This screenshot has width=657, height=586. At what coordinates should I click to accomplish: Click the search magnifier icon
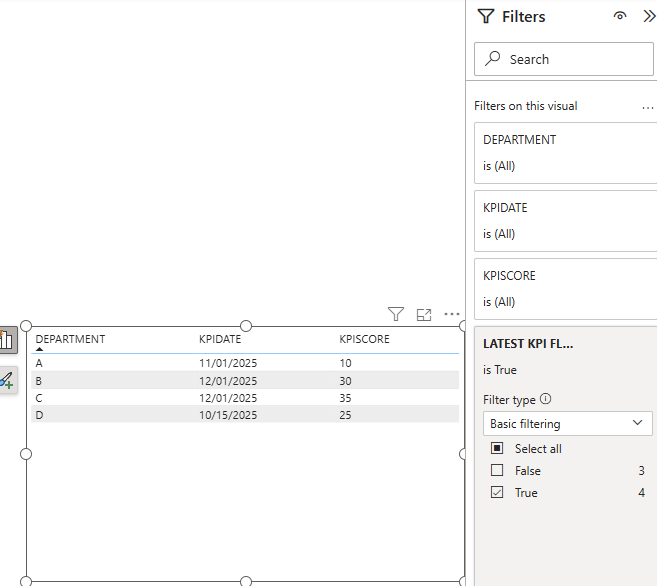point(493,59)
